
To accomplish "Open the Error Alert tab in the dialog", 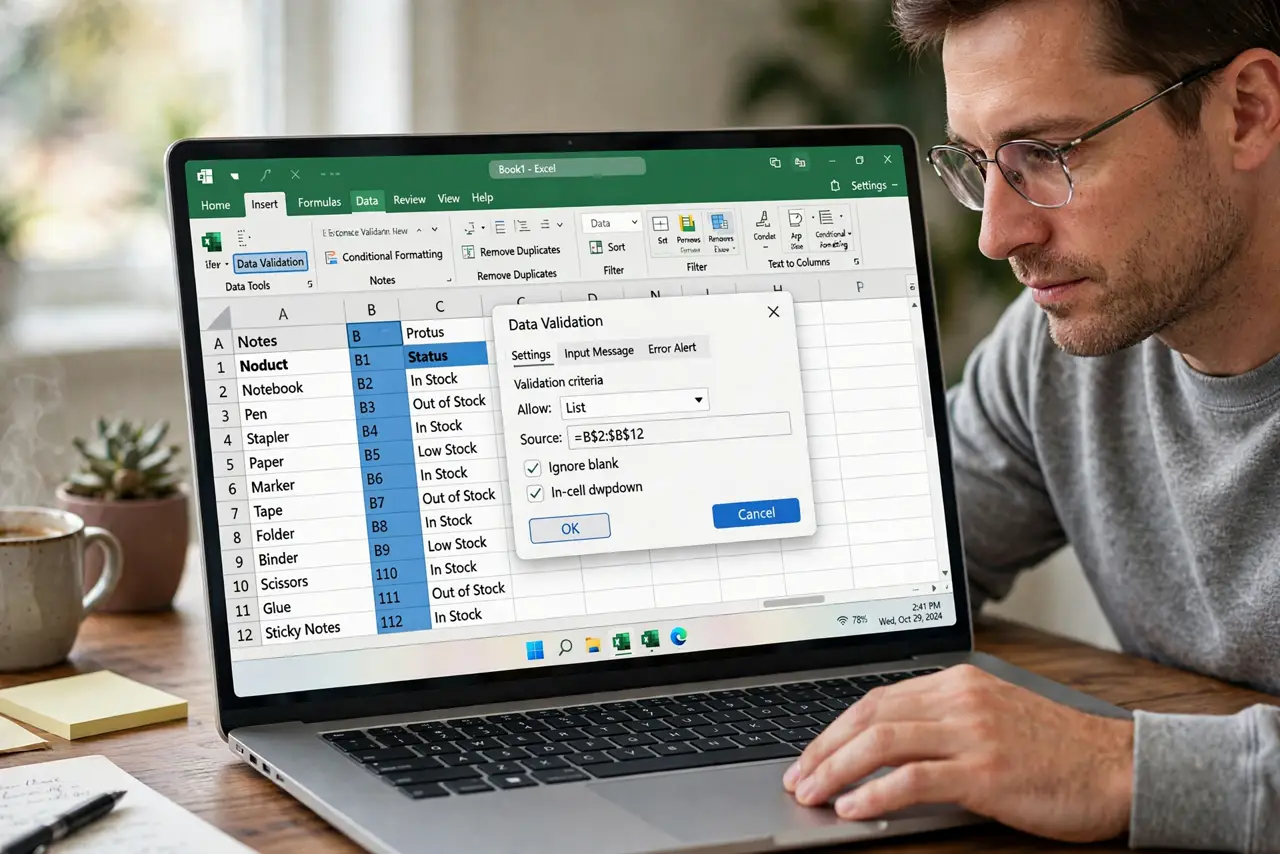I will 672,349.
